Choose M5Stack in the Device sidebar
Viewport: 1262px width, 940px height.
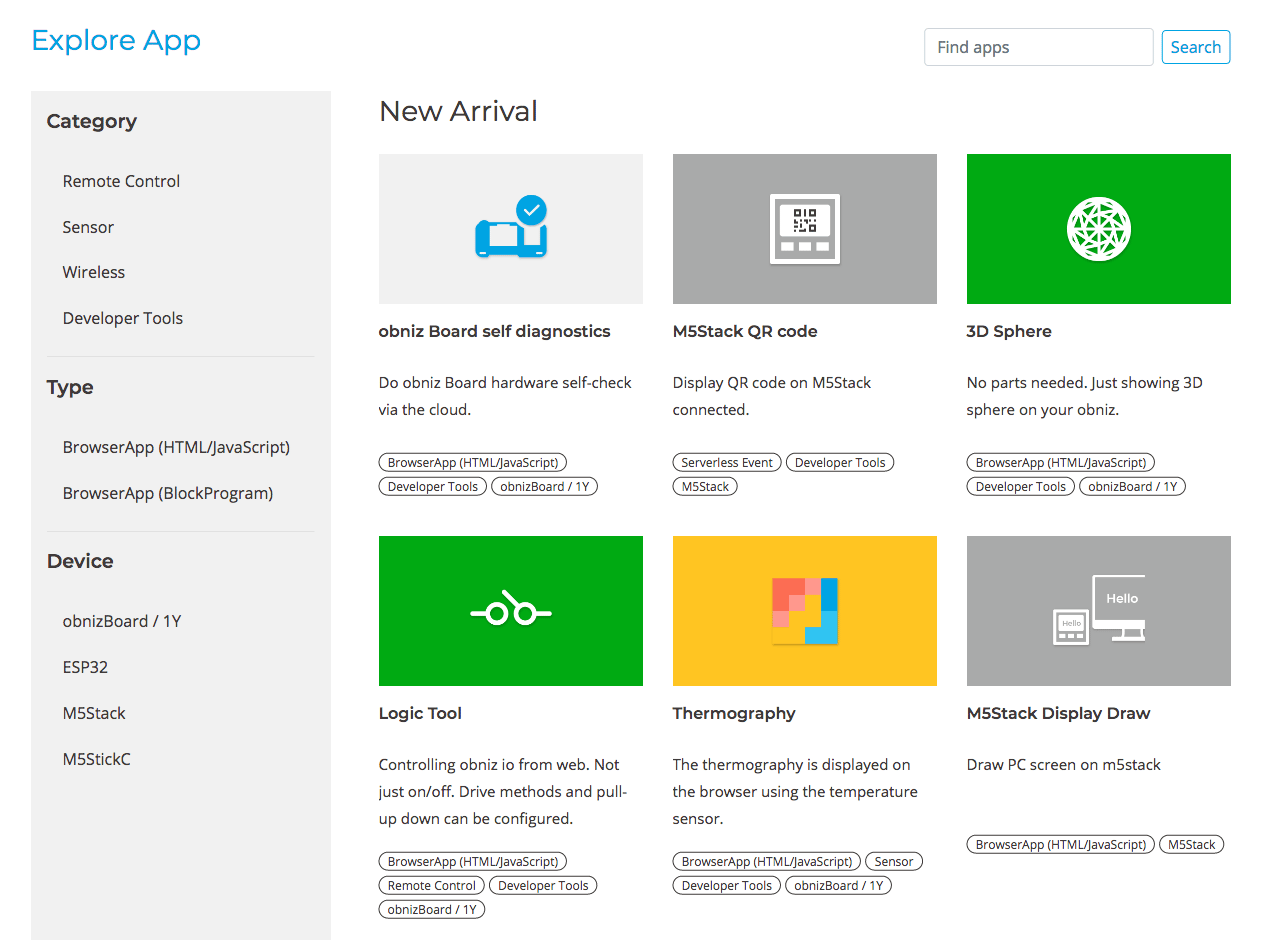tap(94, 713)
